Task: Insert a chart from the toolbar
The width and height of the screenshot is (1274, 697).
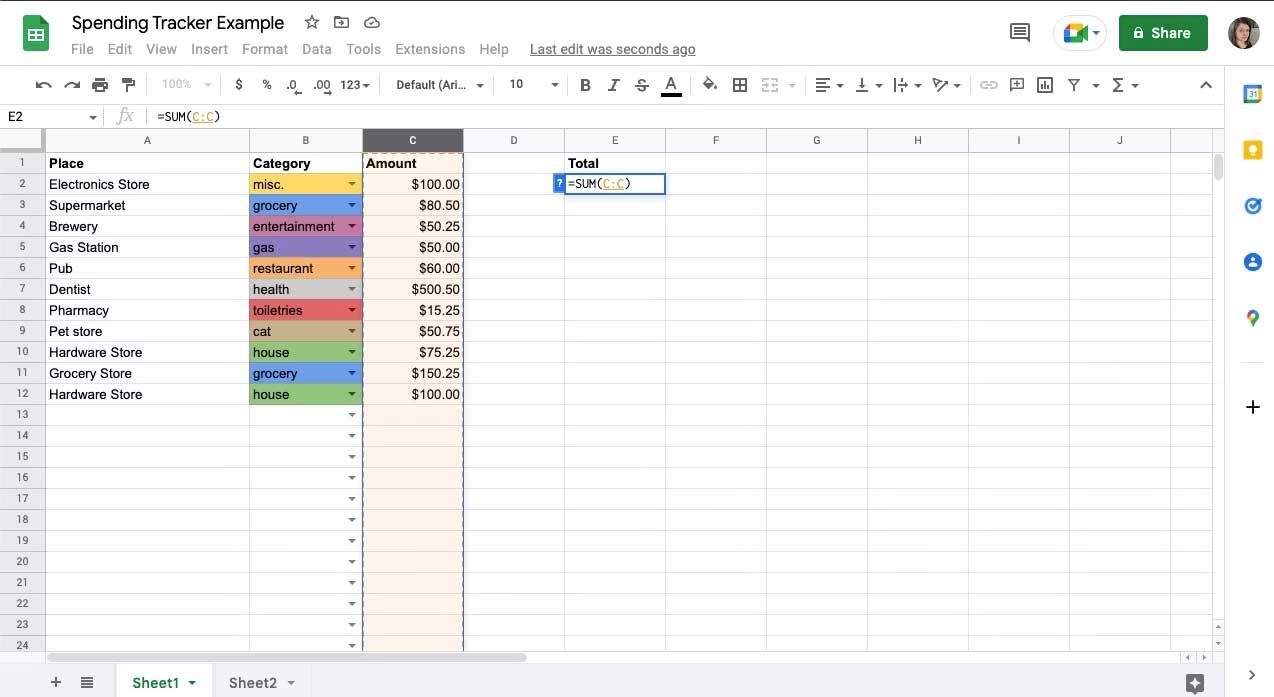Action: pos(1044,84)
